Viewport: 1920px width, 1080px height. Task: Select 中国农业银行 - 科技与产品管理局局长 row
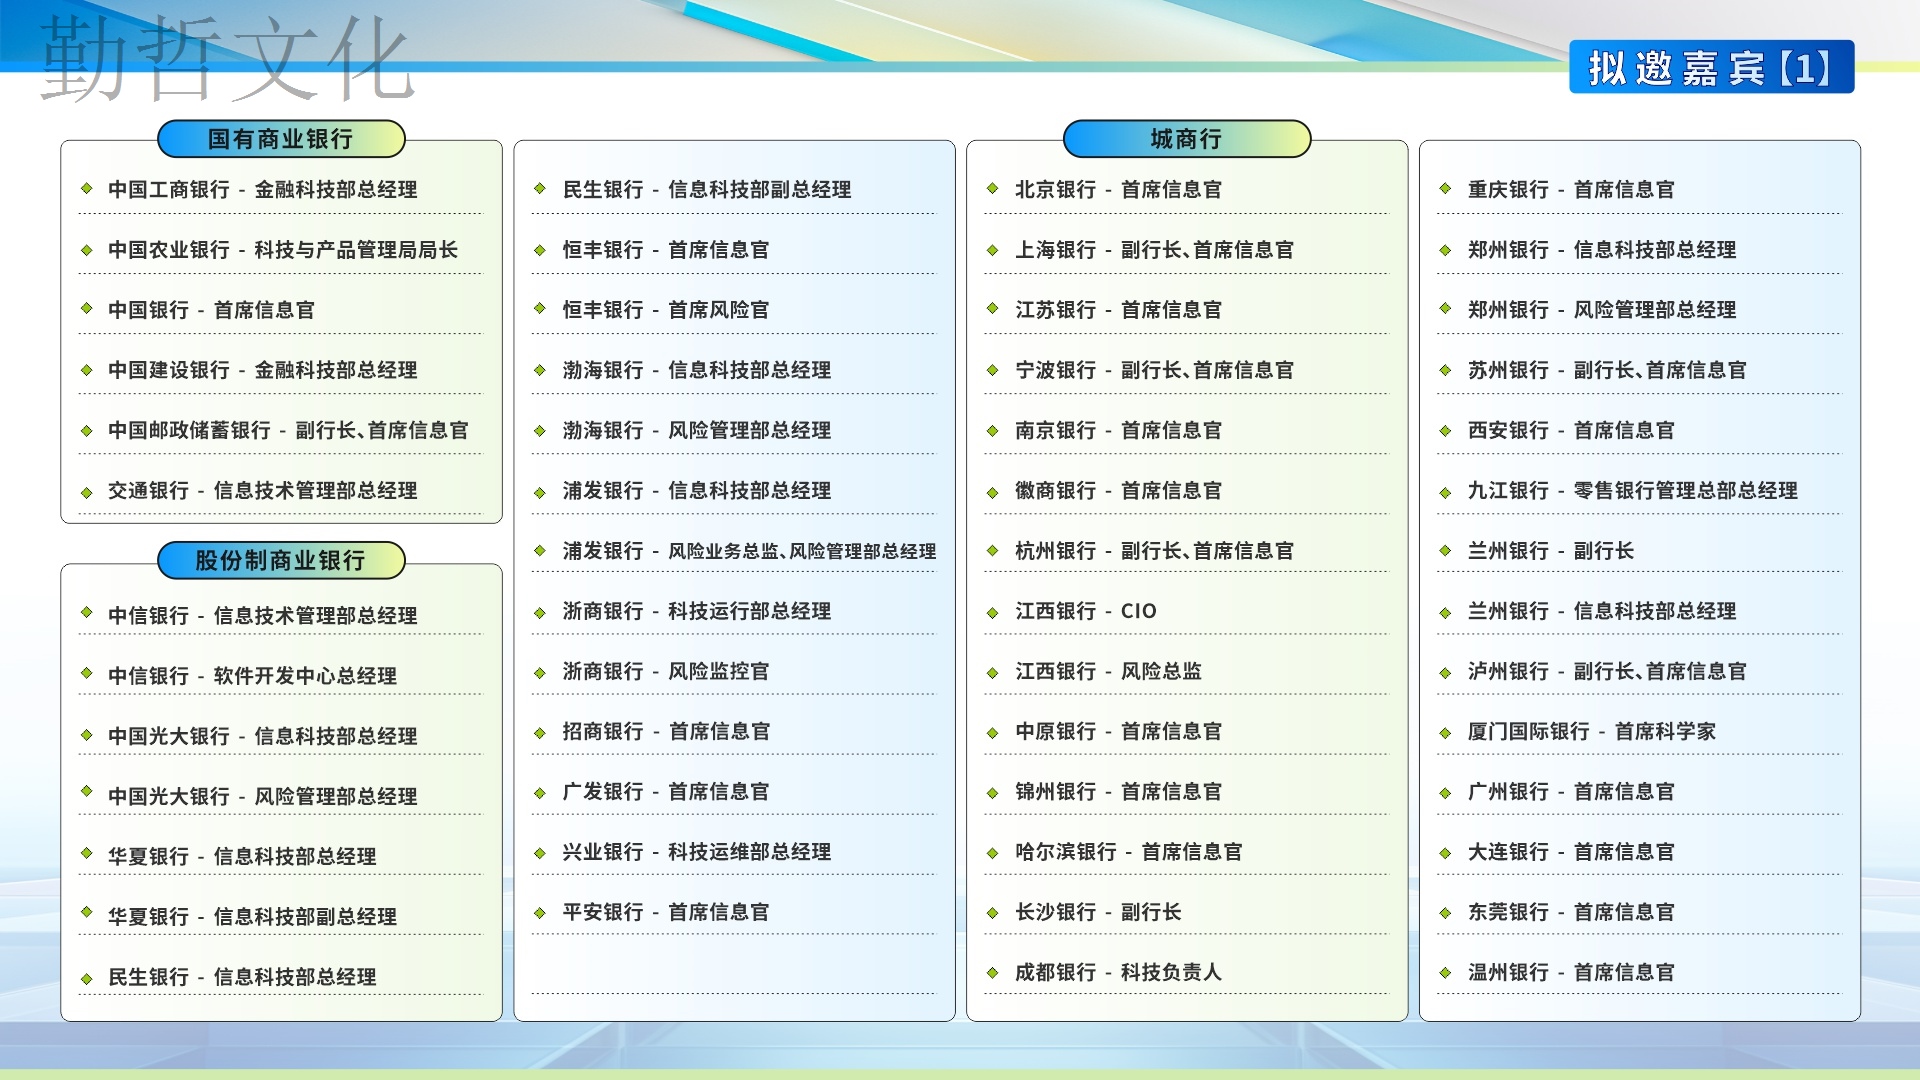click(280, 250)
